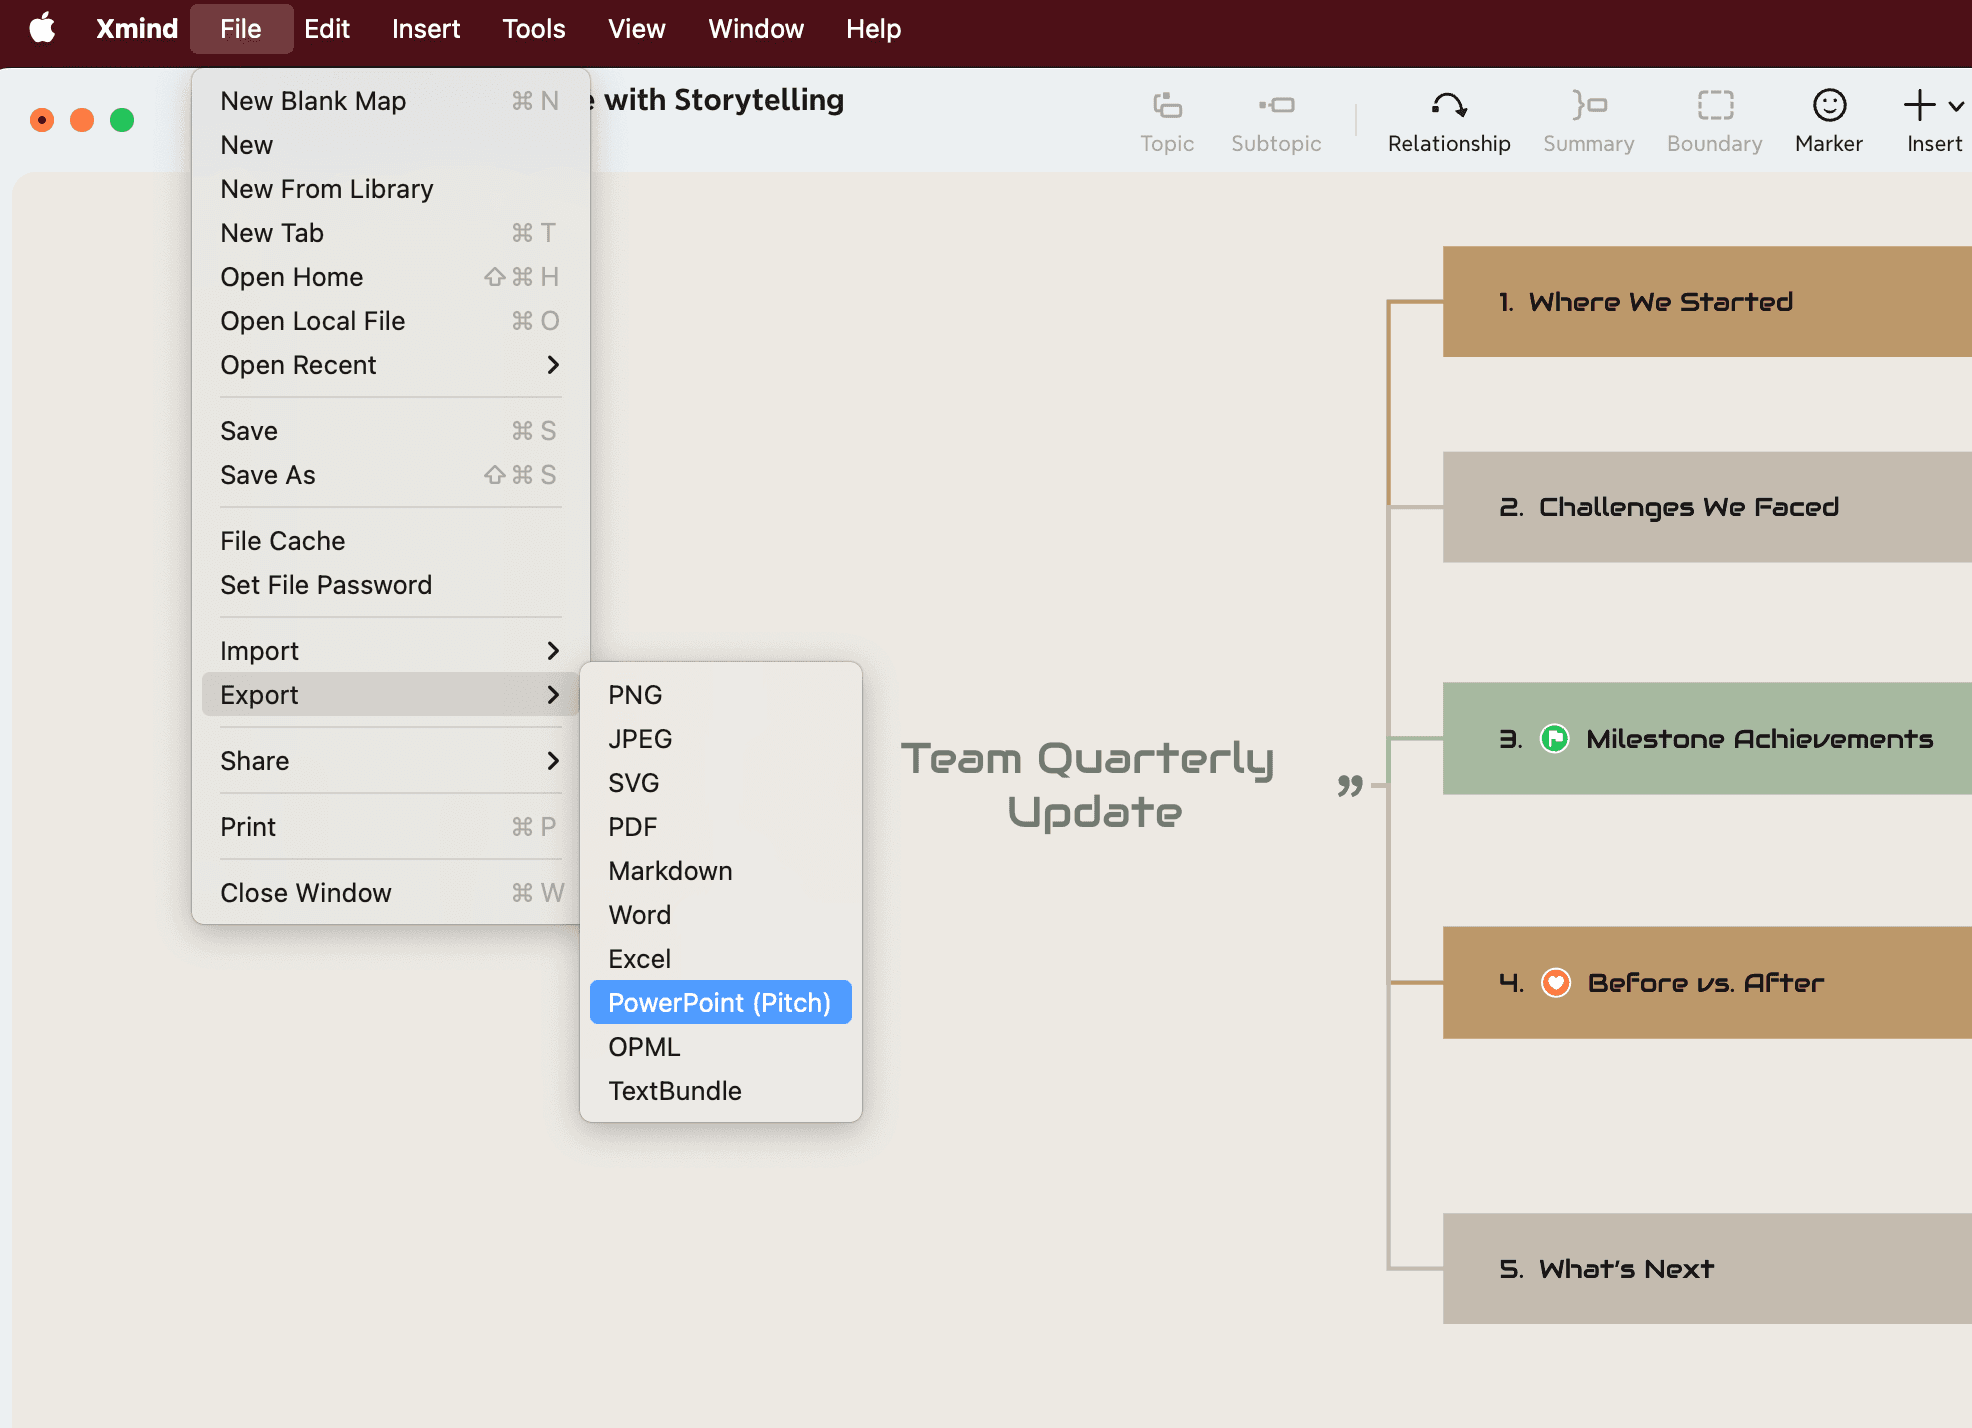The image size is (1972, 1428).
Task: Select the Team Quarterly Update central topic
Action: [1089, 785]
